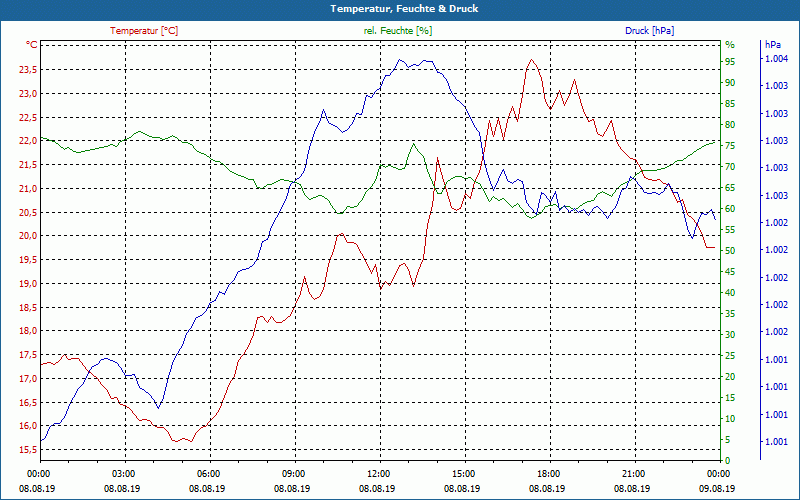
Task: Click the green "80" humidity axis tick
Action: click(x=730, y=125)
